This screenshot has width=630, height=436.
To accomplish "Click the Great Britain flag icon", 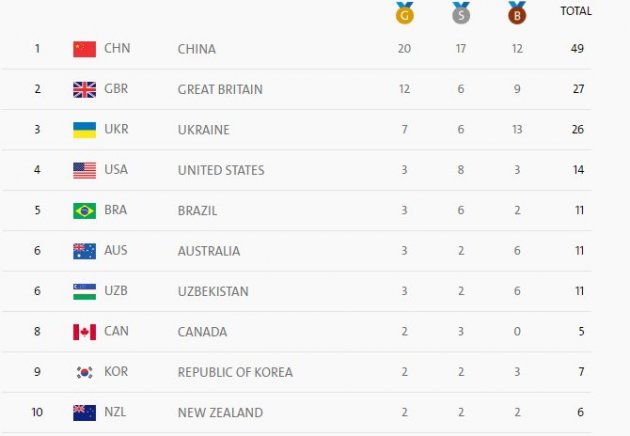I will pyautogui.click(x=85, y=89).
